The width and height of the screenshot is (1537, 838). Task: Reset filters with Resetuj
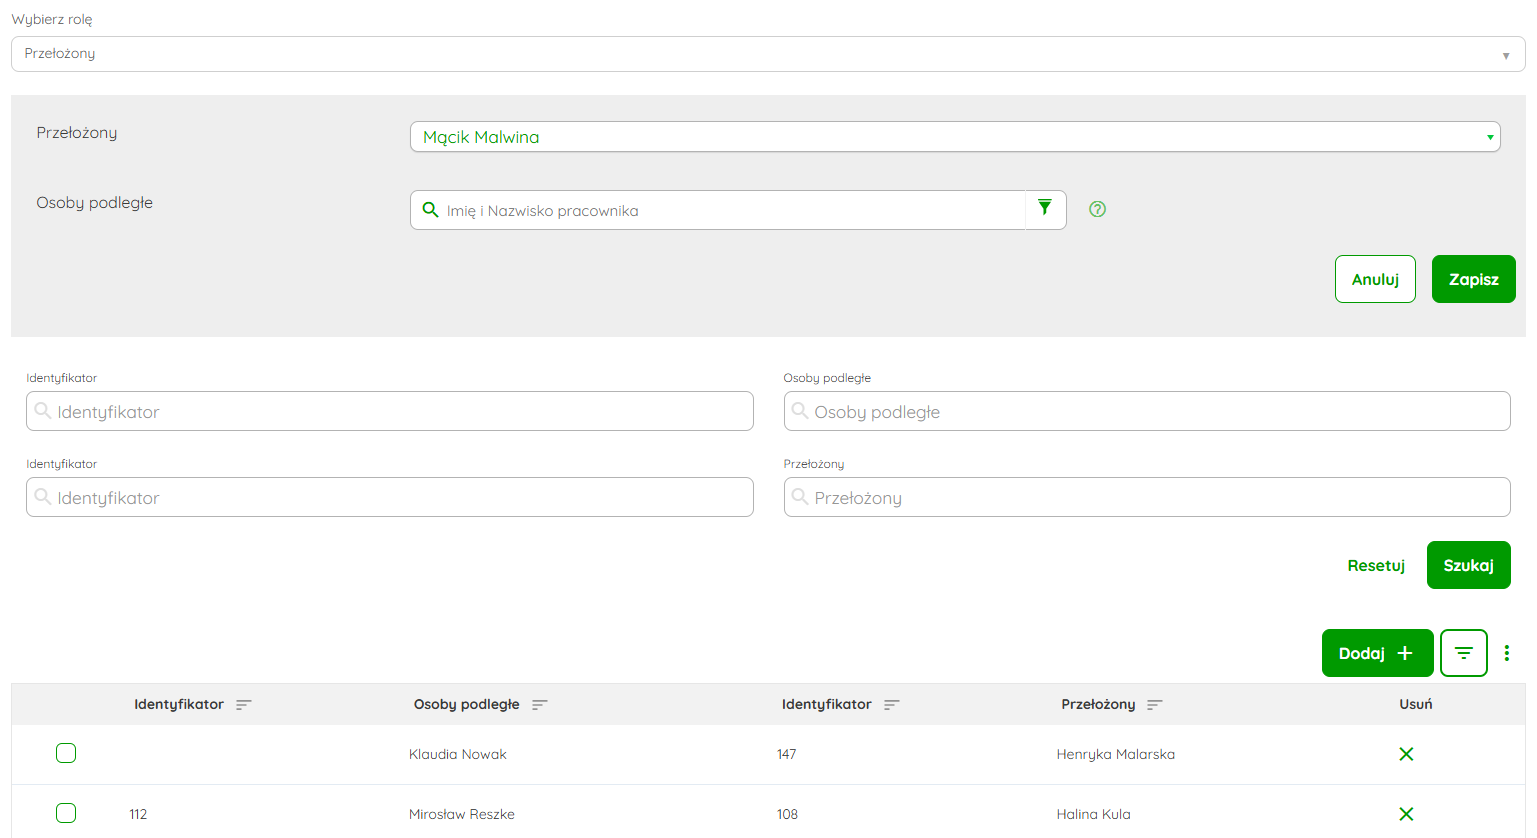1376,565
